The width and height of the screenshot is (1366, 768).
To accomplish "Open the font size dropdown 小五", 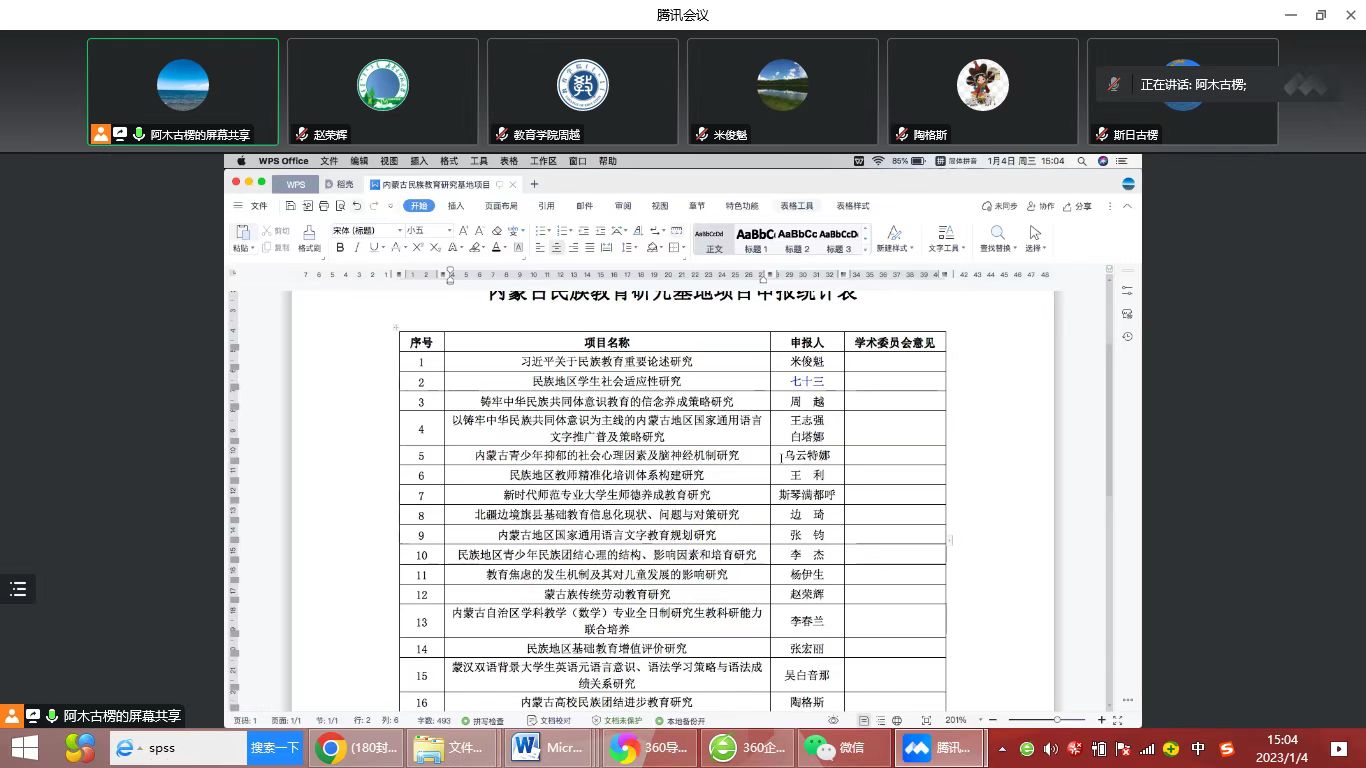I will (x=430, y=231).
